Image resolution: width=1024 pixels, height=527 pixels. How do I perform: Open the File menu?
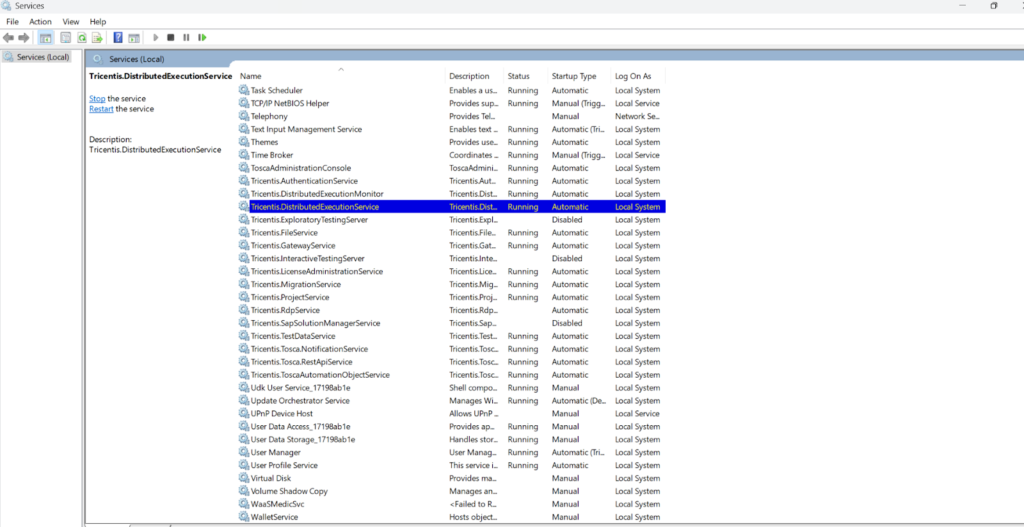point(12,22)
